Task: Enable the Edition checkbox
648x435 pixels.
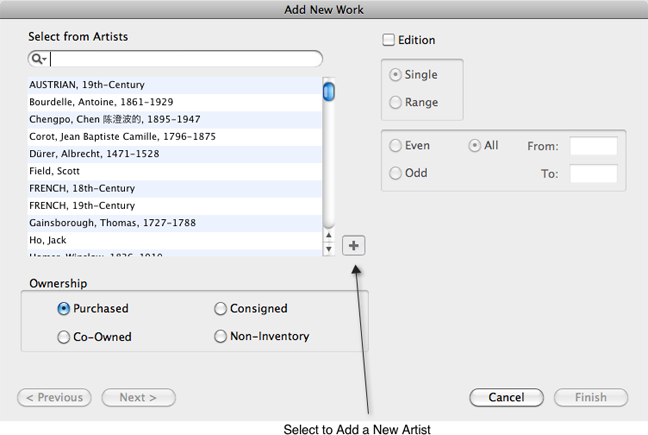Action: 388,41
